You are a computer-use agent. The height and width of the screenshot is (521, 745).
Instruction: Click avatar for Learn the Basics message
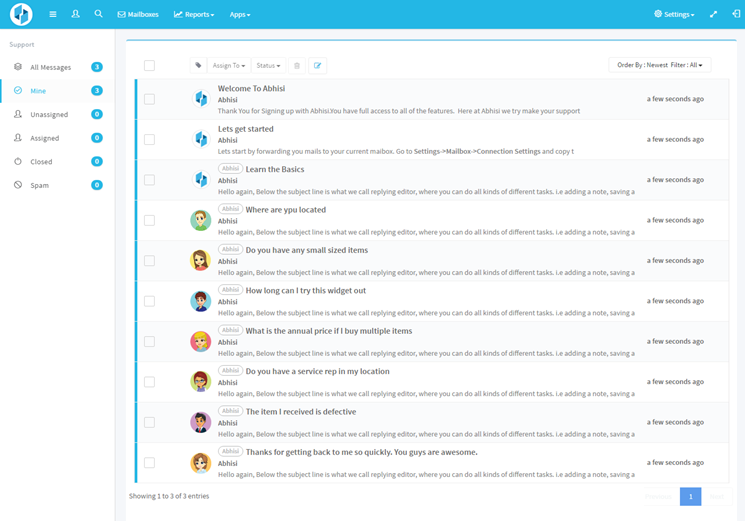point(201,180)
